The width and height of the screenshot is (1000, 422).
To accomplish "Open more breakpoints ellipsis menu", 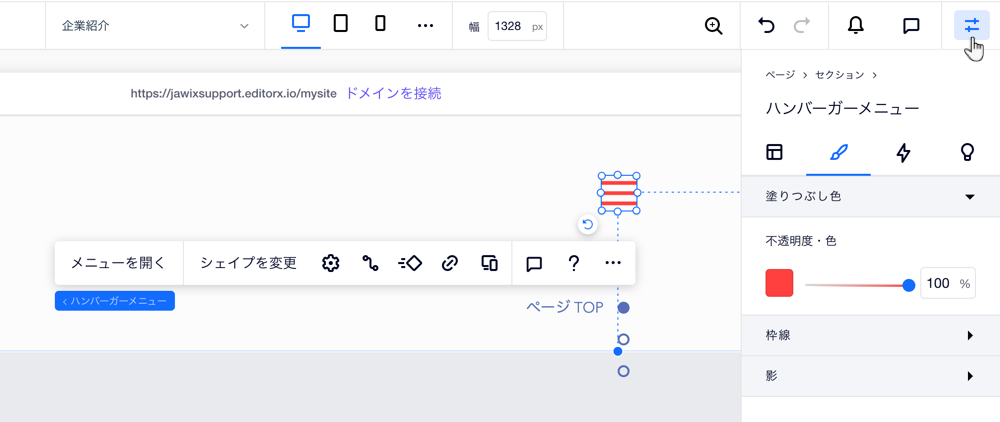I will [x=425, y=25].
